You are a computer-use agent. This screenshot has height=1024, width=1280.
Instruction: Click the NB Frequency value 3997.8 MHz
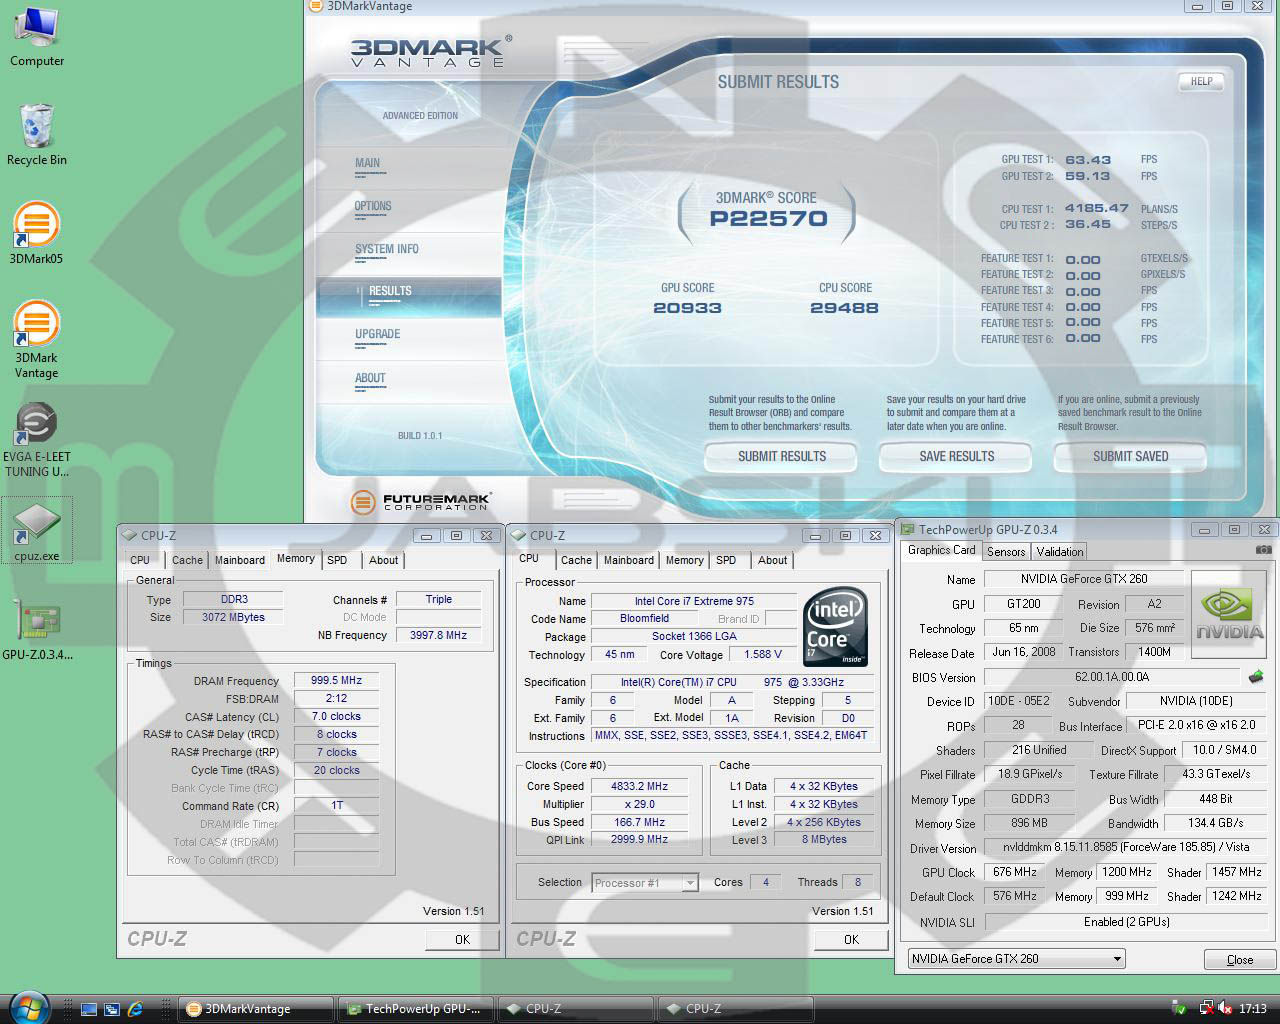tap(438, 635)
